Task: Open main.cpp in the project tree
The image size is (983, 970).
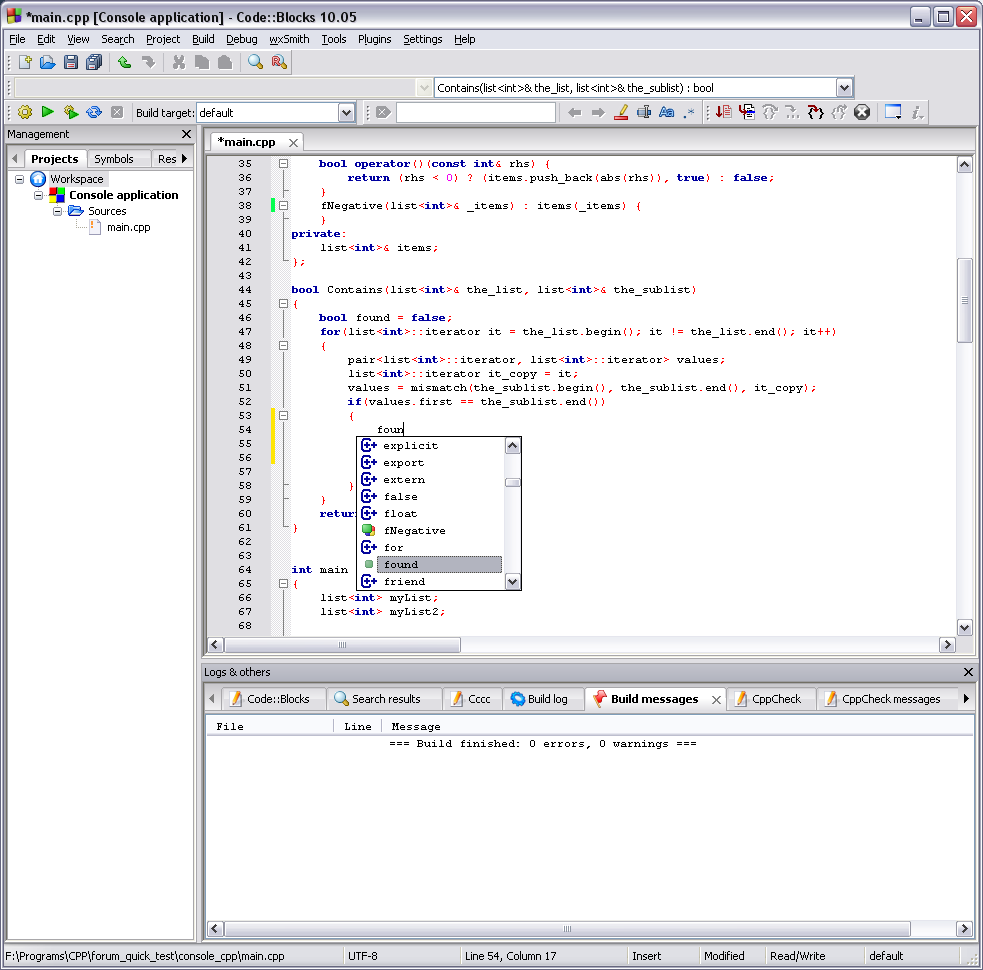Action: point(128,227)
